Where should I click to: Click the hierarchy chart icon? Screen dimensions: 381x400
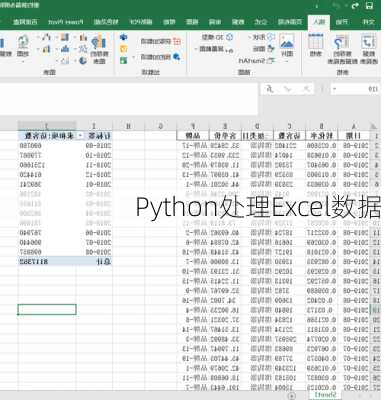(x=65, y=37)
